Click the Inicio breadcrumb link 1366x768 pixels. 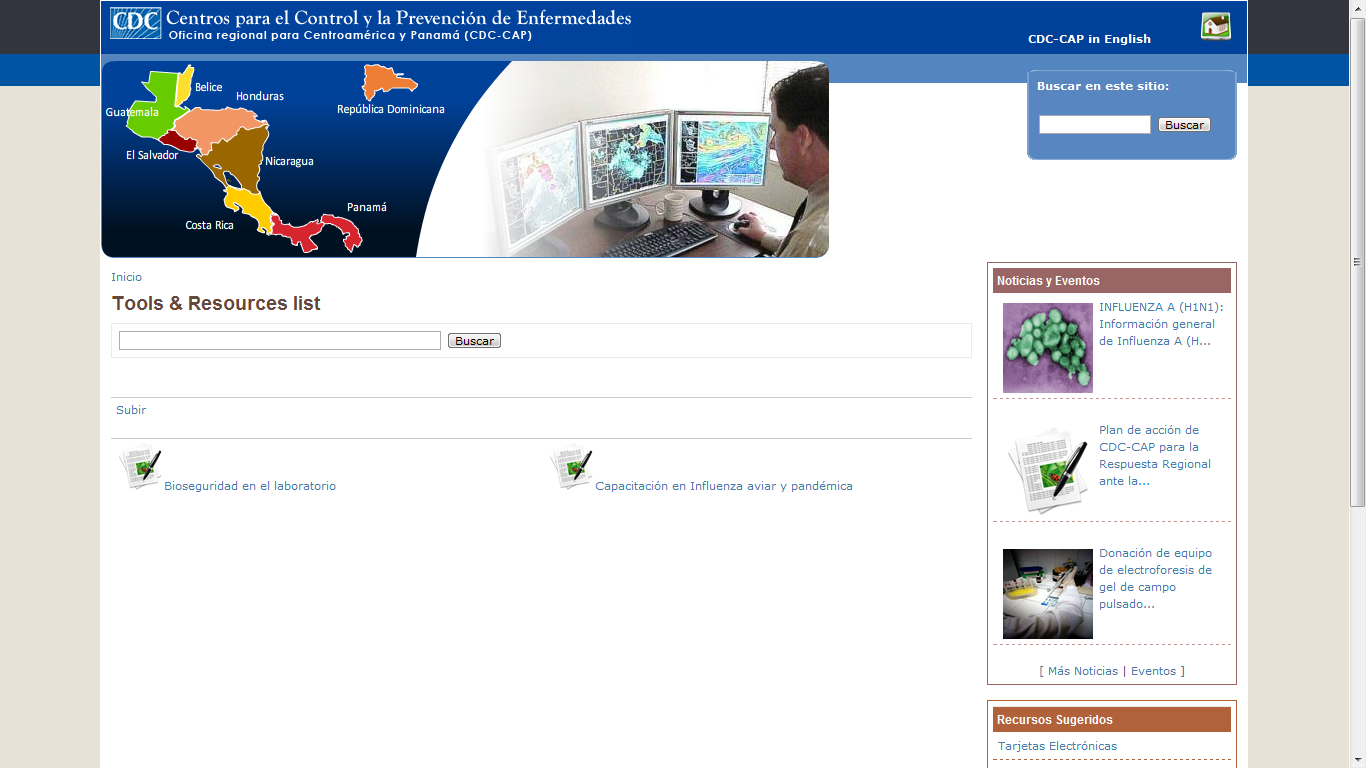click(127, 277)
